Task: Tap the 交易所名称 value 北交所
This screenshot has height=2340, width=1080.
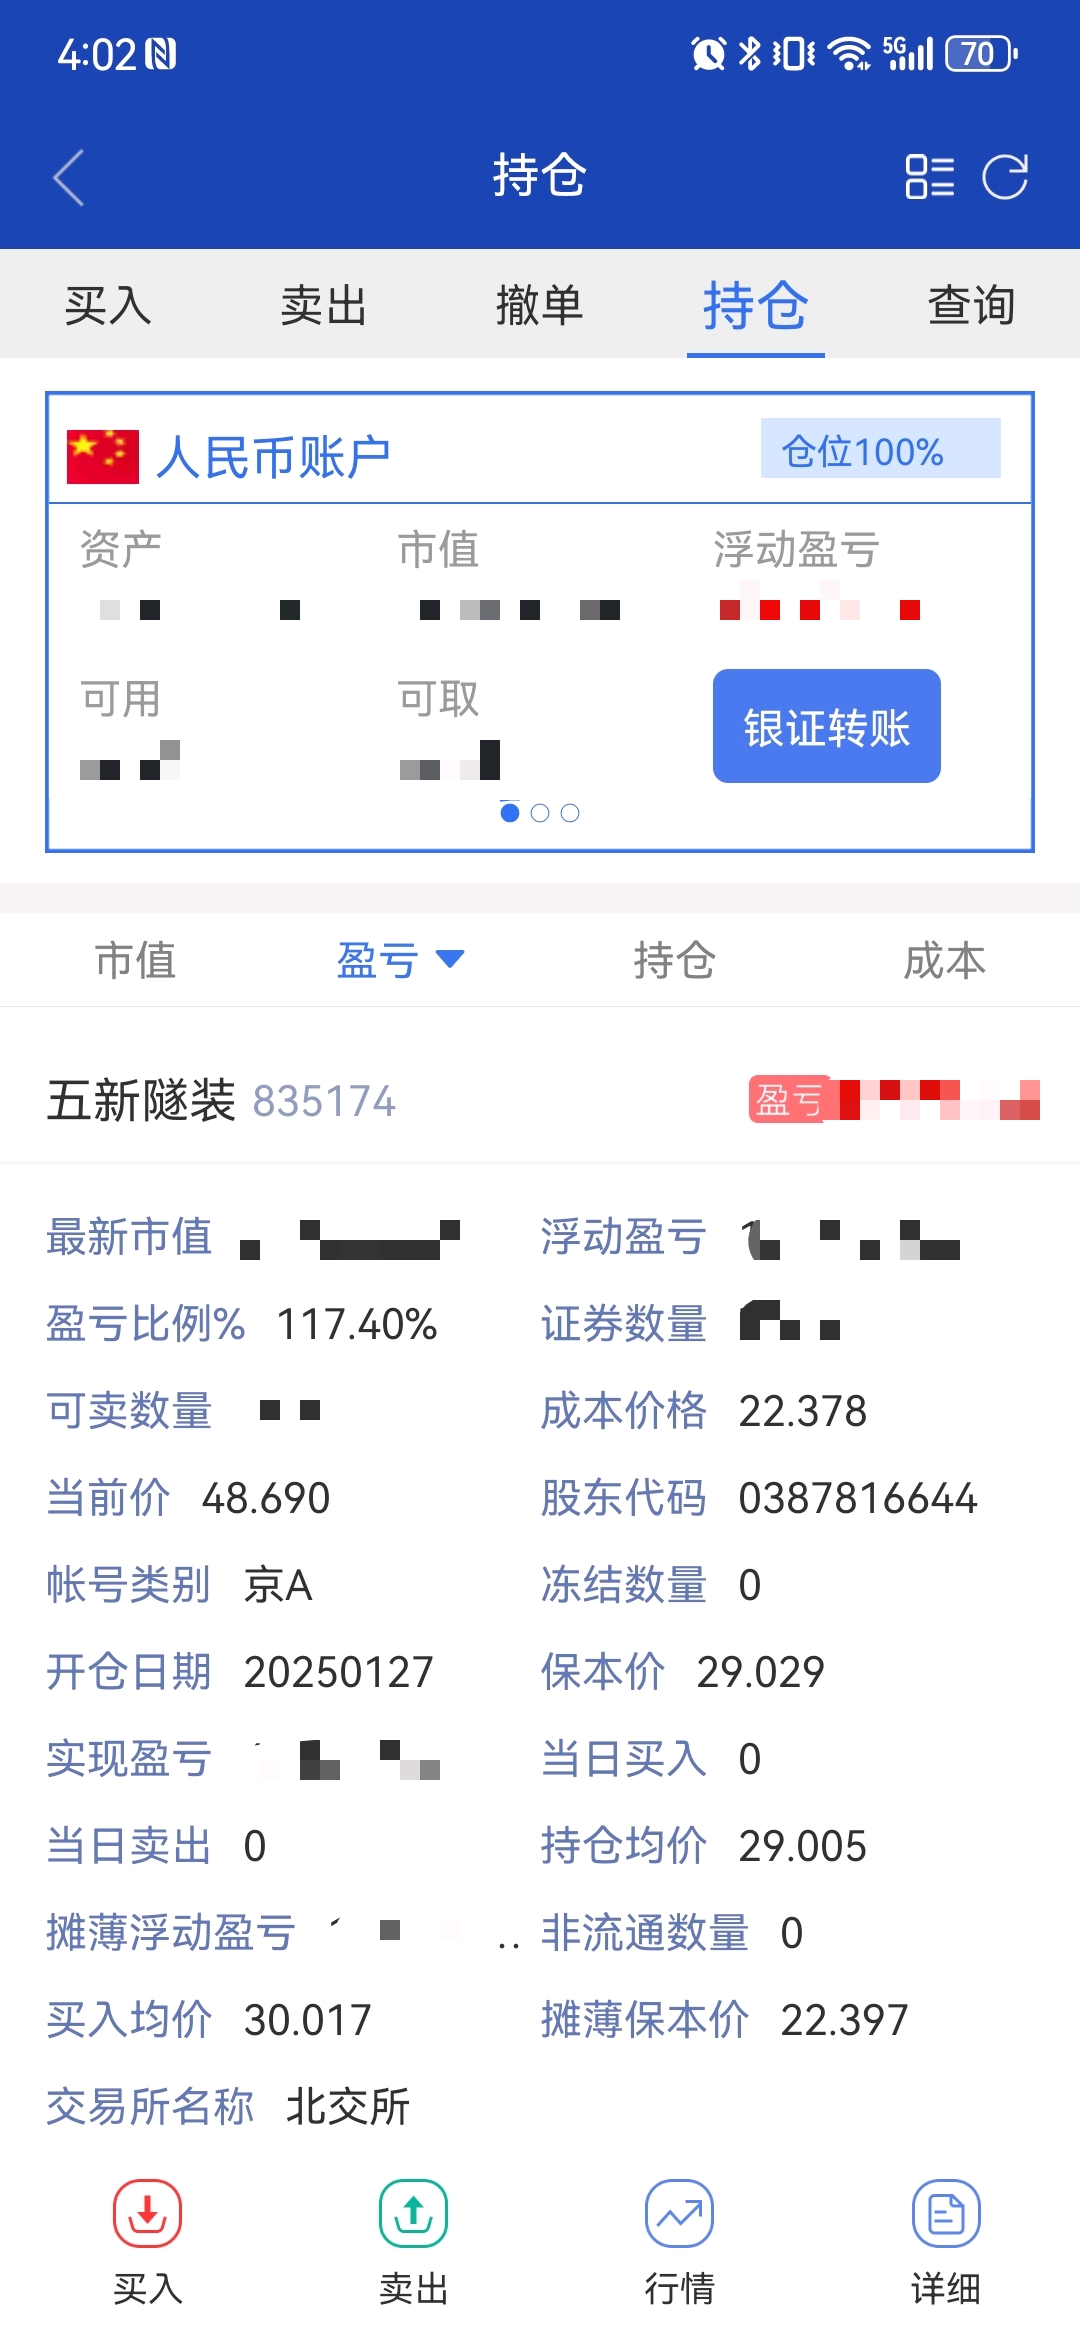Action: (348, 2108)
